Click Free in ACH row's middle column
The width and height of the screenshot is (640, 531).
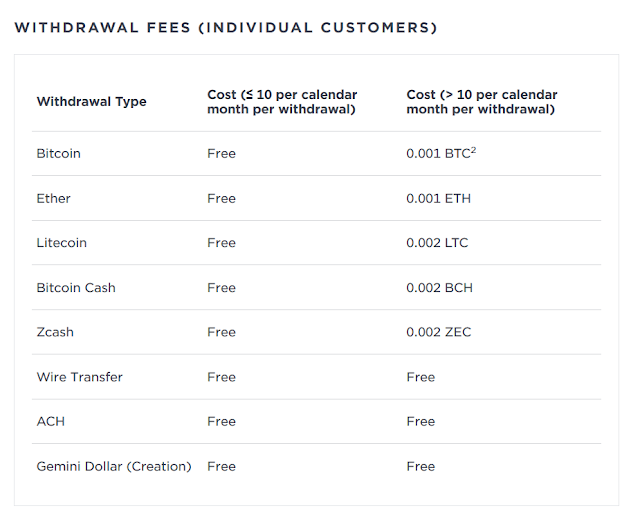tap(221, 422)
